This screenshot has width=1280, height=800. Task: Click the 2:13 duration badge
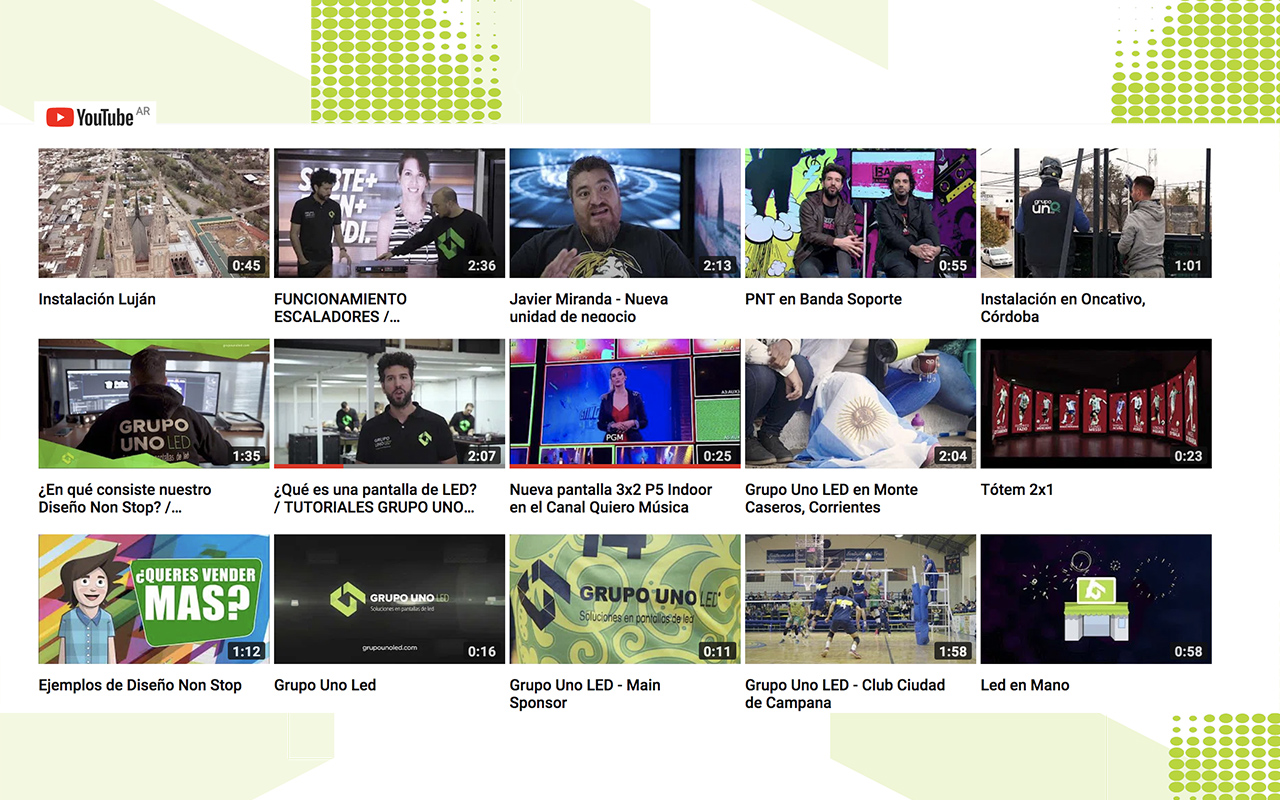click(x=717, y=265)
